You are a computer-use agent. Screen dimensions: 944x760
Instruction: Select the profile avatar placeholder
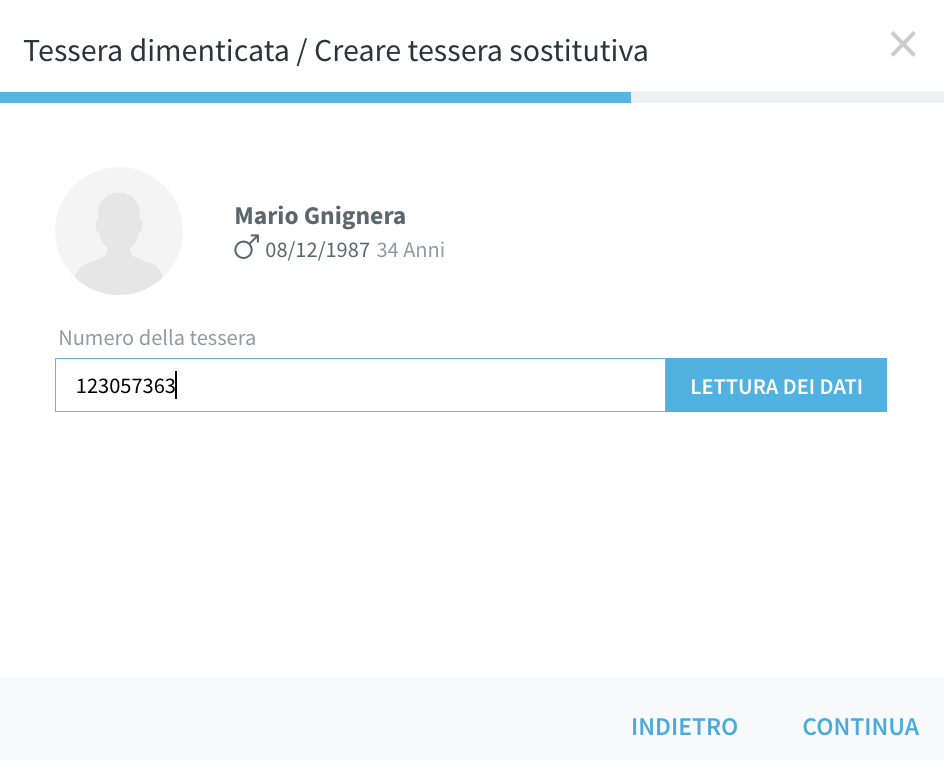(119, 231)
